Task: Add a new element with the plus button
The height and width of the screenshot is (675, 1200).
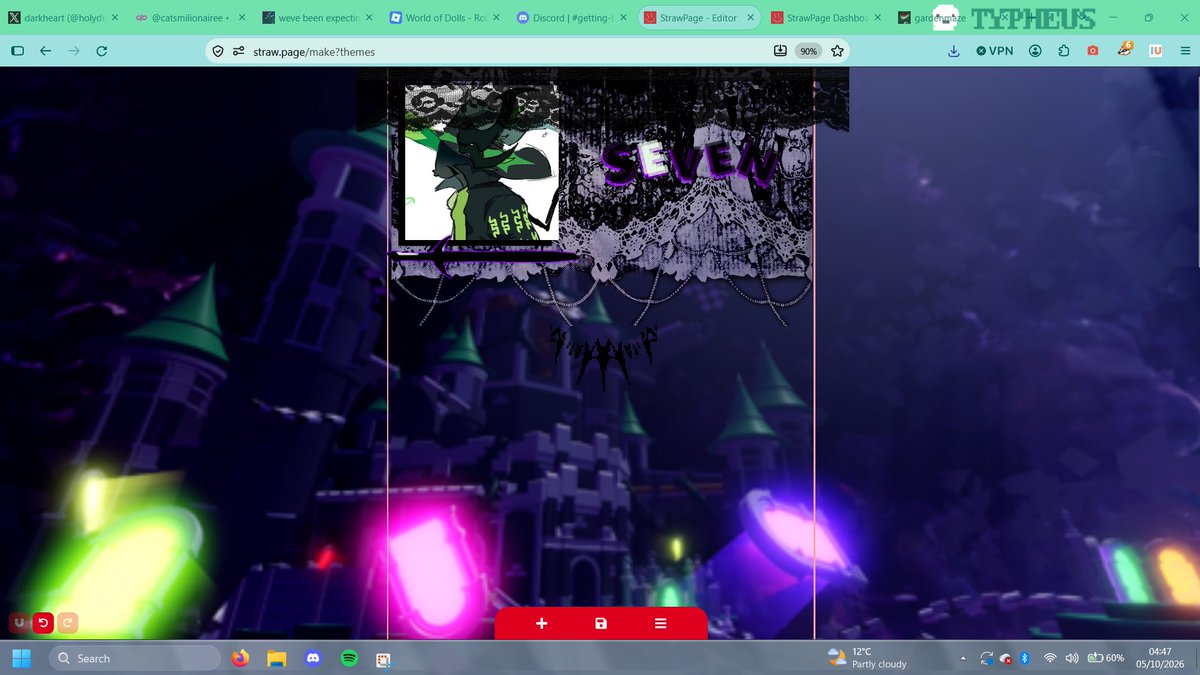Action: (541, 624)
